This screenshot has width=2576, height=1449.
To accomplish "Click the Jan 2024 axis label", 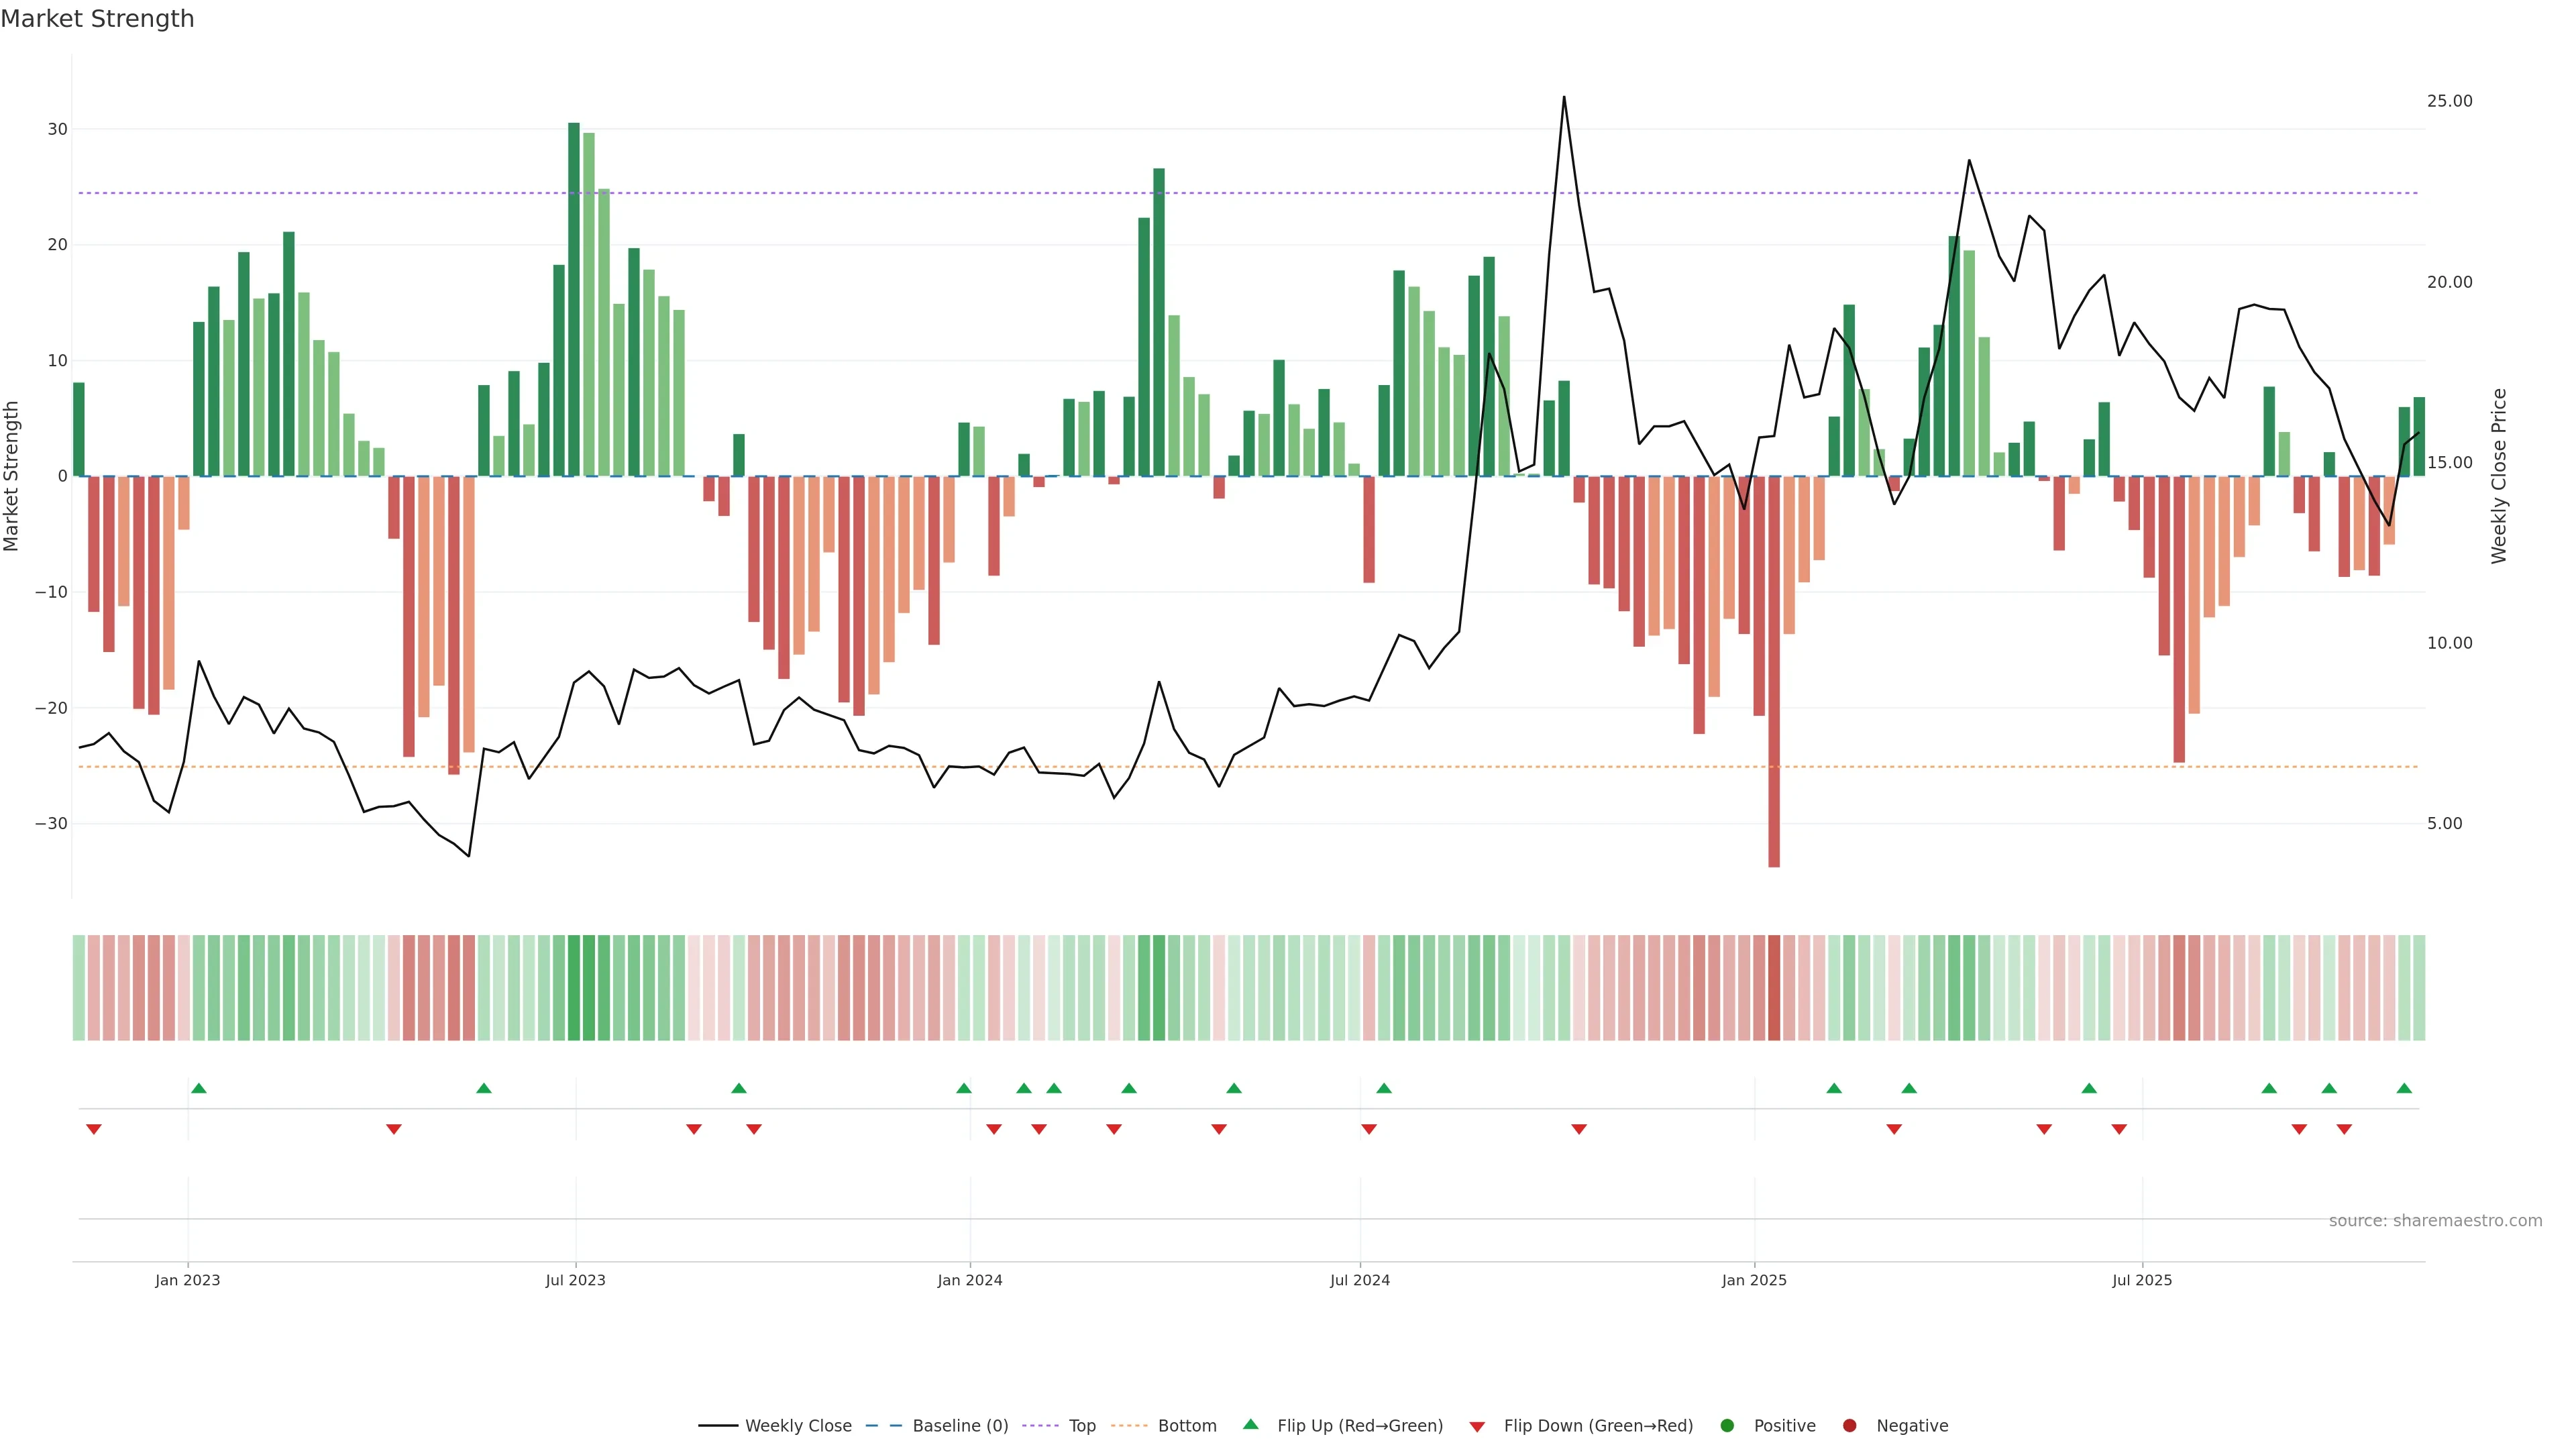I will 969,1280.
